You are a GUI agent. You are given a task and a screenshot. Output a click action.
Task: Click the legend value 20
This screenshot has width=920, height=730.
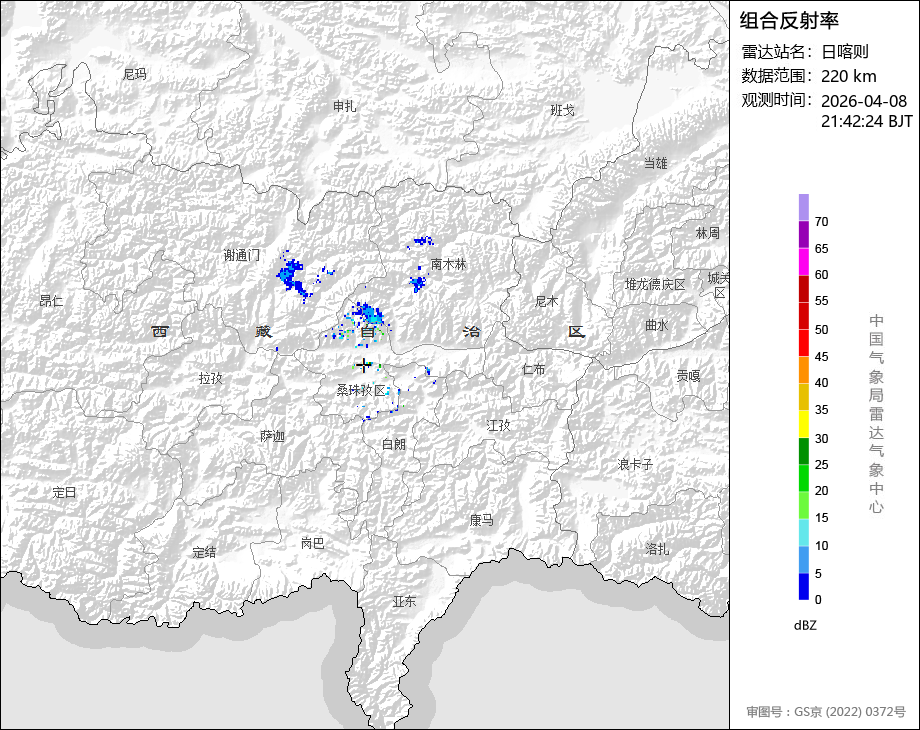[x=821, y=491]
